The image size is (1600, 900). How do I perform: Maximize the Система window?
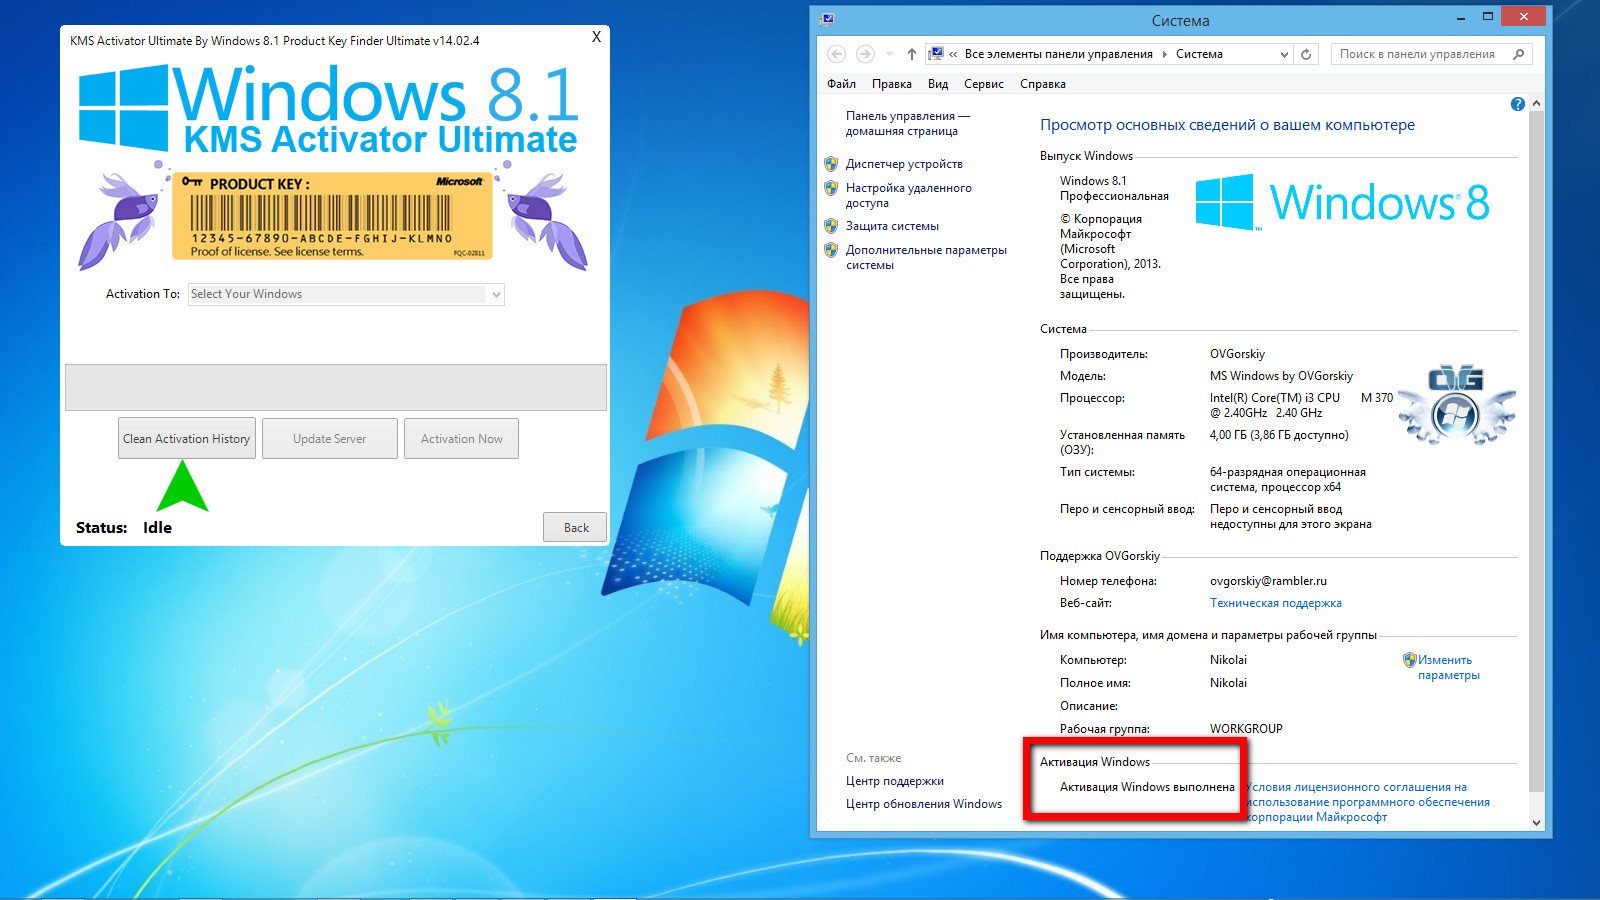pyautogui.click(x=1488, y=17)
